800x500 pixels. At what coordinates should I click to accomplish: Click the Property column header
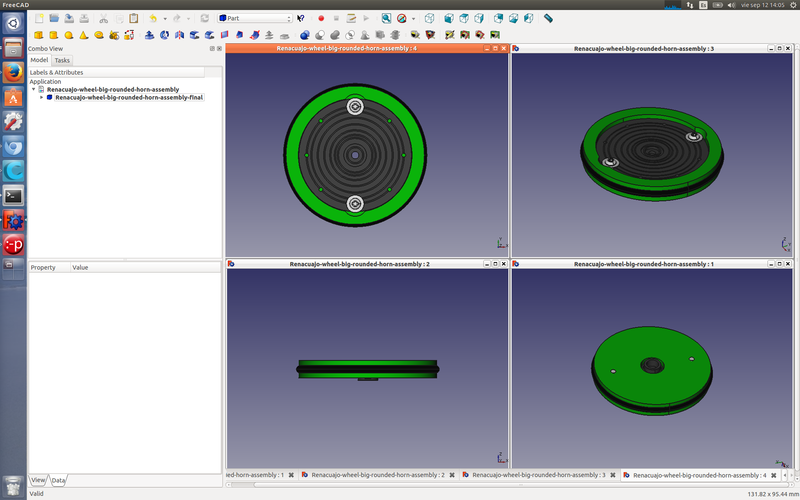[43, 268]
